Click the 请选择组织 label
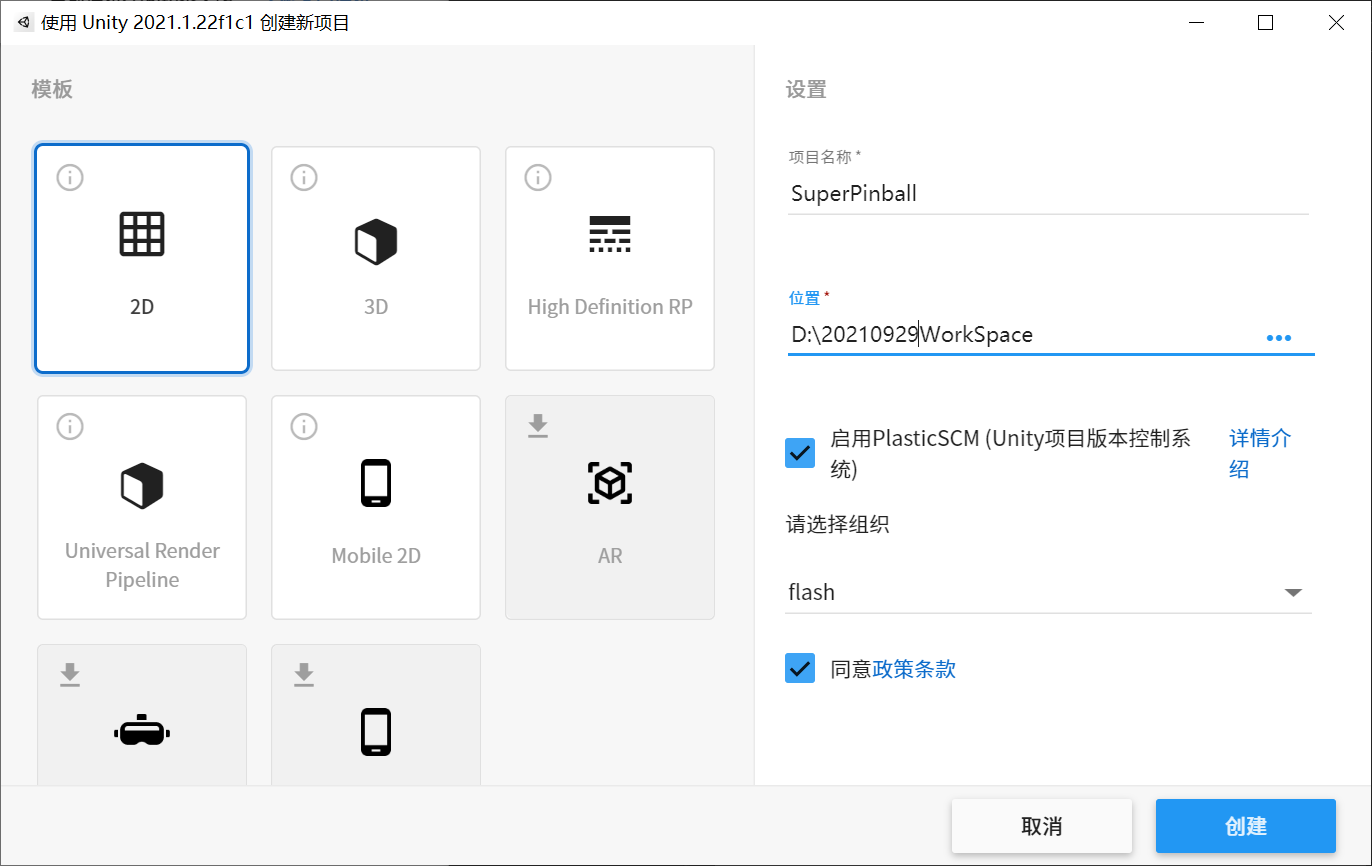Screen dimensions: 1372x866 click(x=838, y=524)
